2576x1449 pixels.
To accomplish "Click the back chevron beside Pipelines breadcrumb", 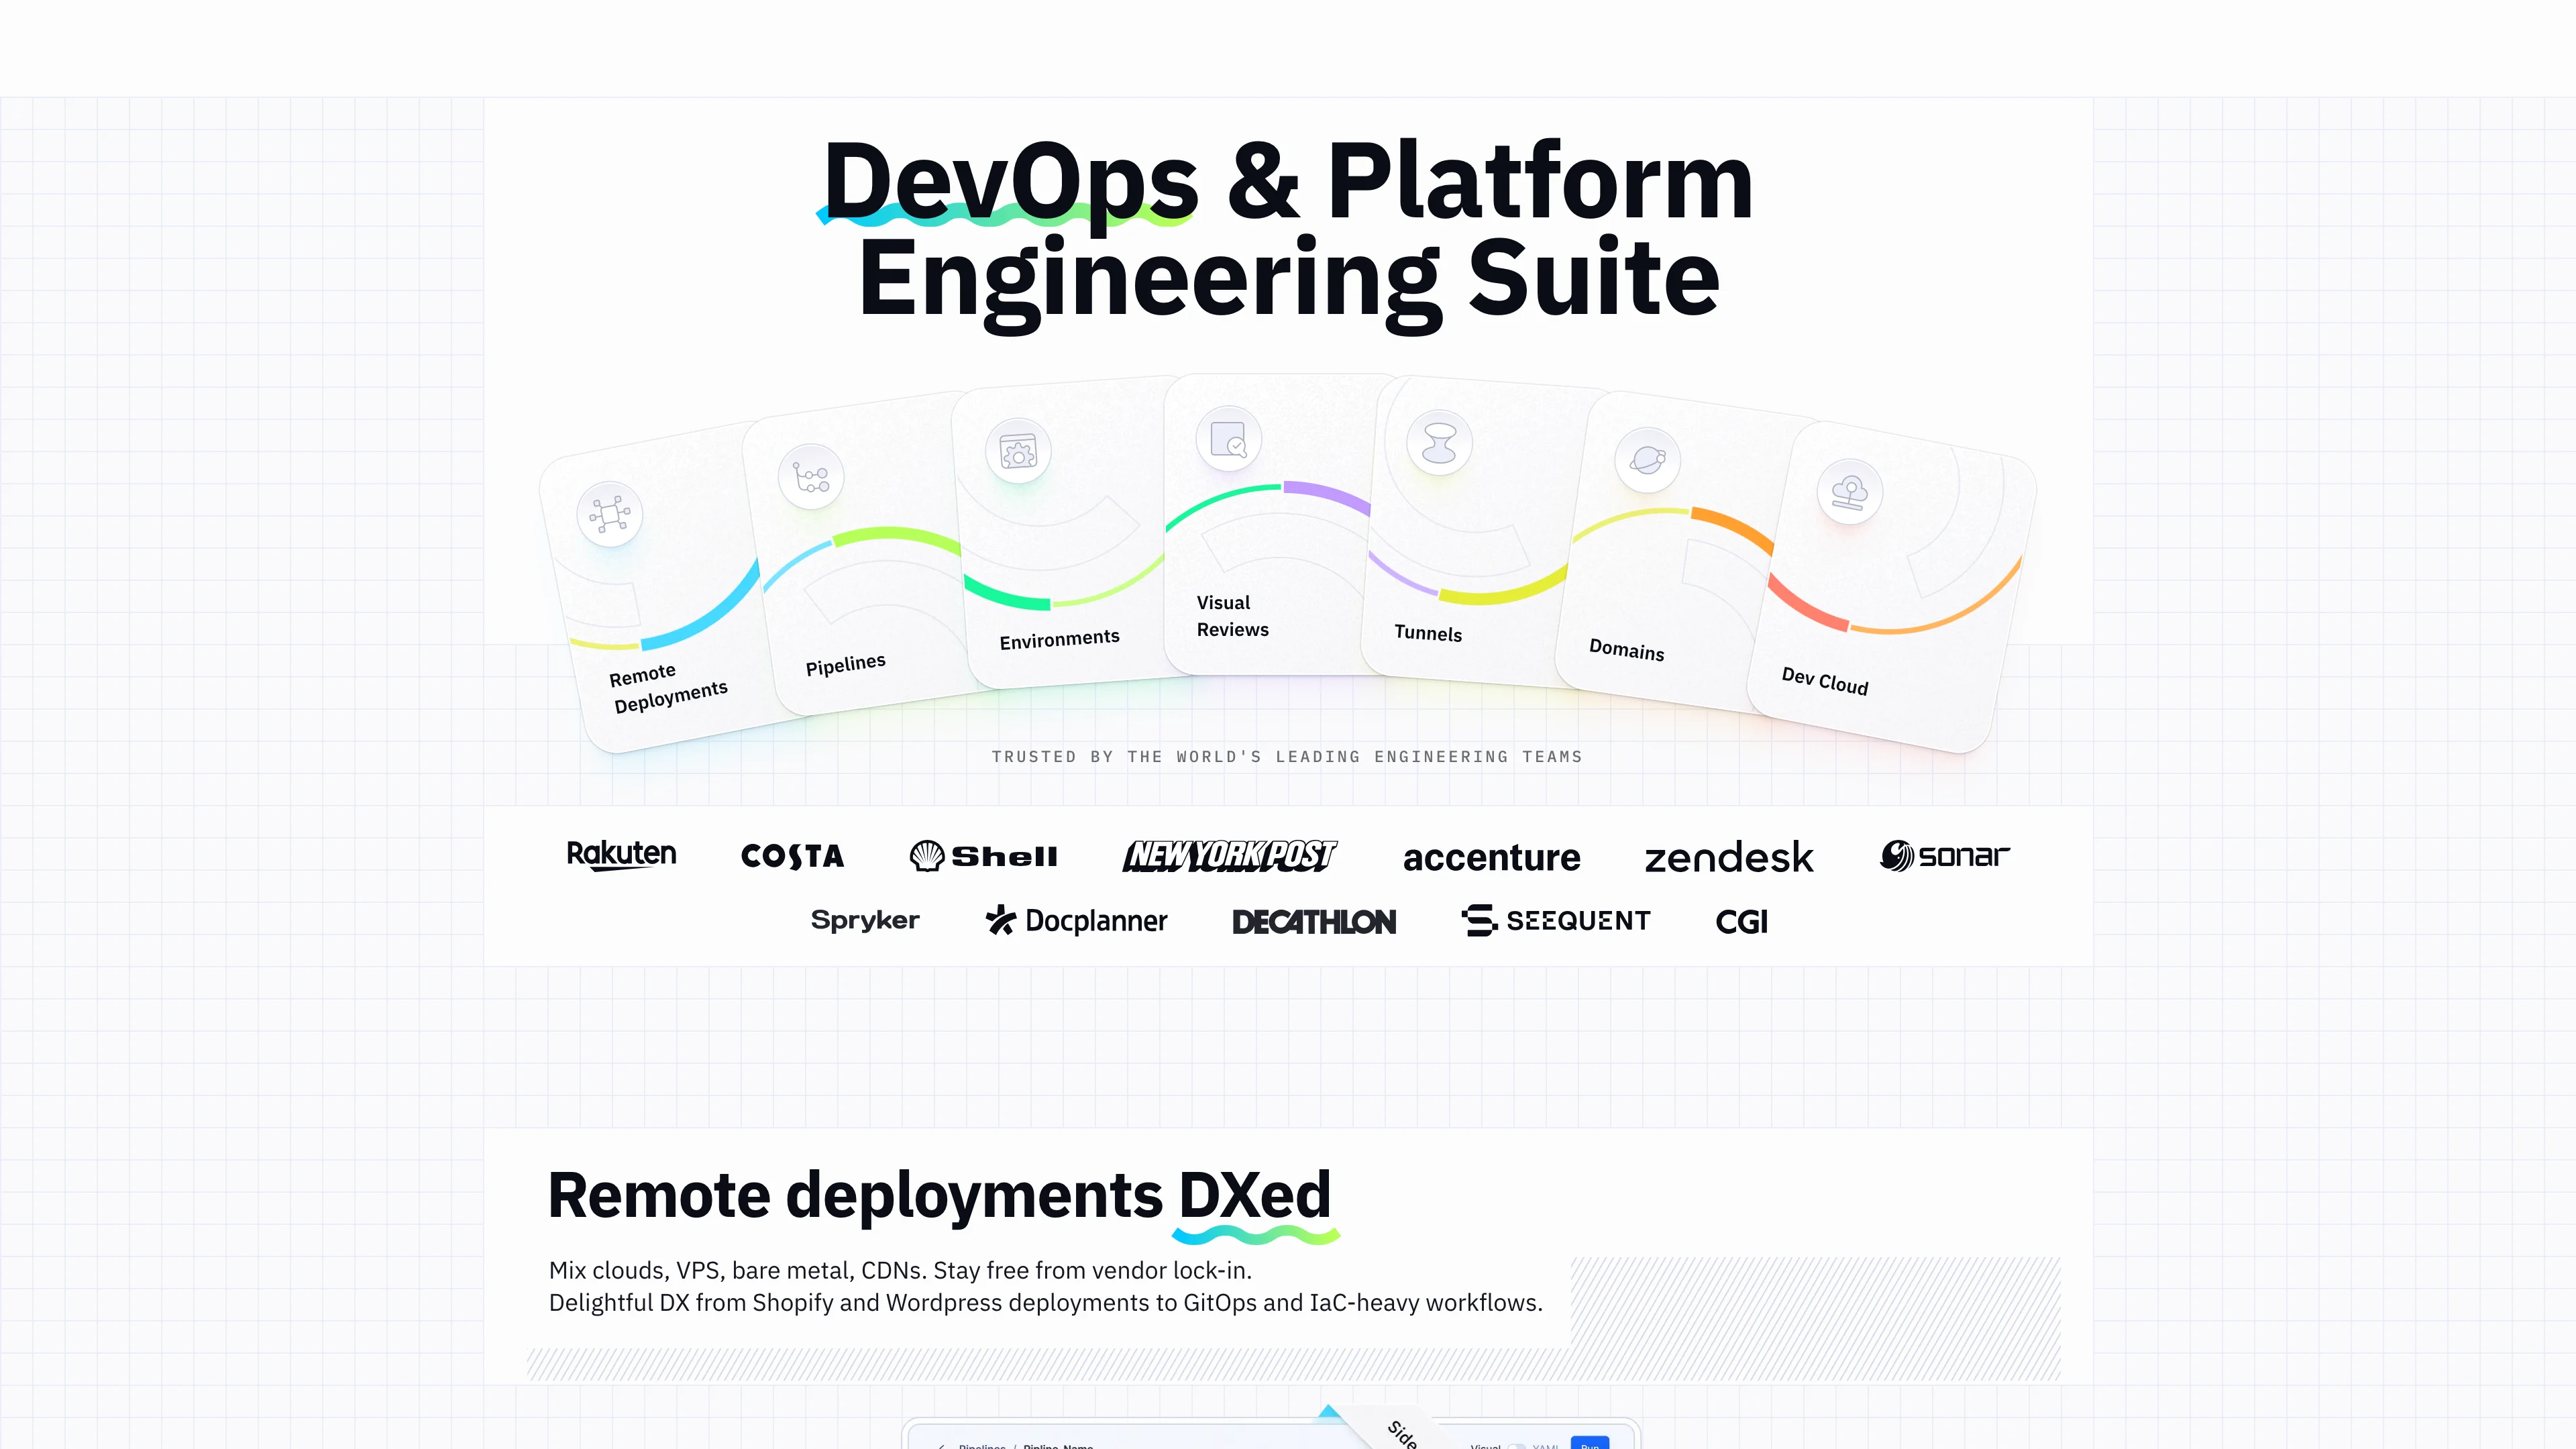I will [942, 1446].
